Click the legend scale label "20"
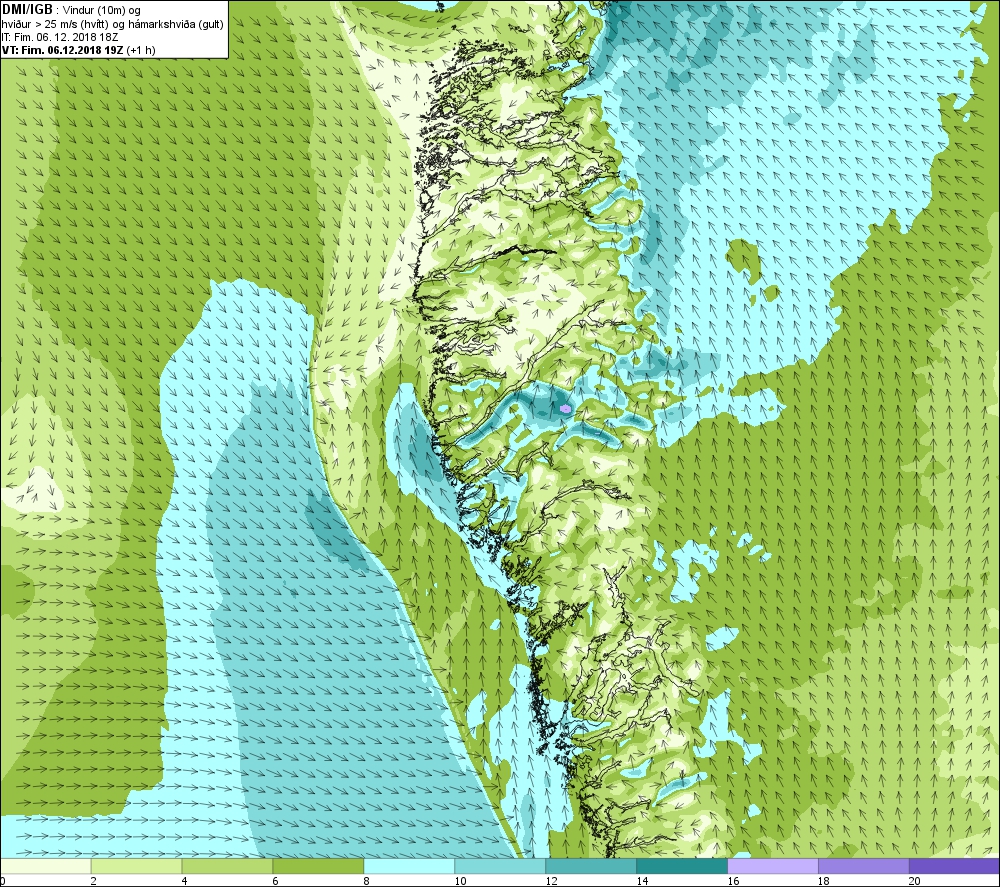The height and width of the screenshot is (887, 1000). pyautogui.click(x=915, y=881)
